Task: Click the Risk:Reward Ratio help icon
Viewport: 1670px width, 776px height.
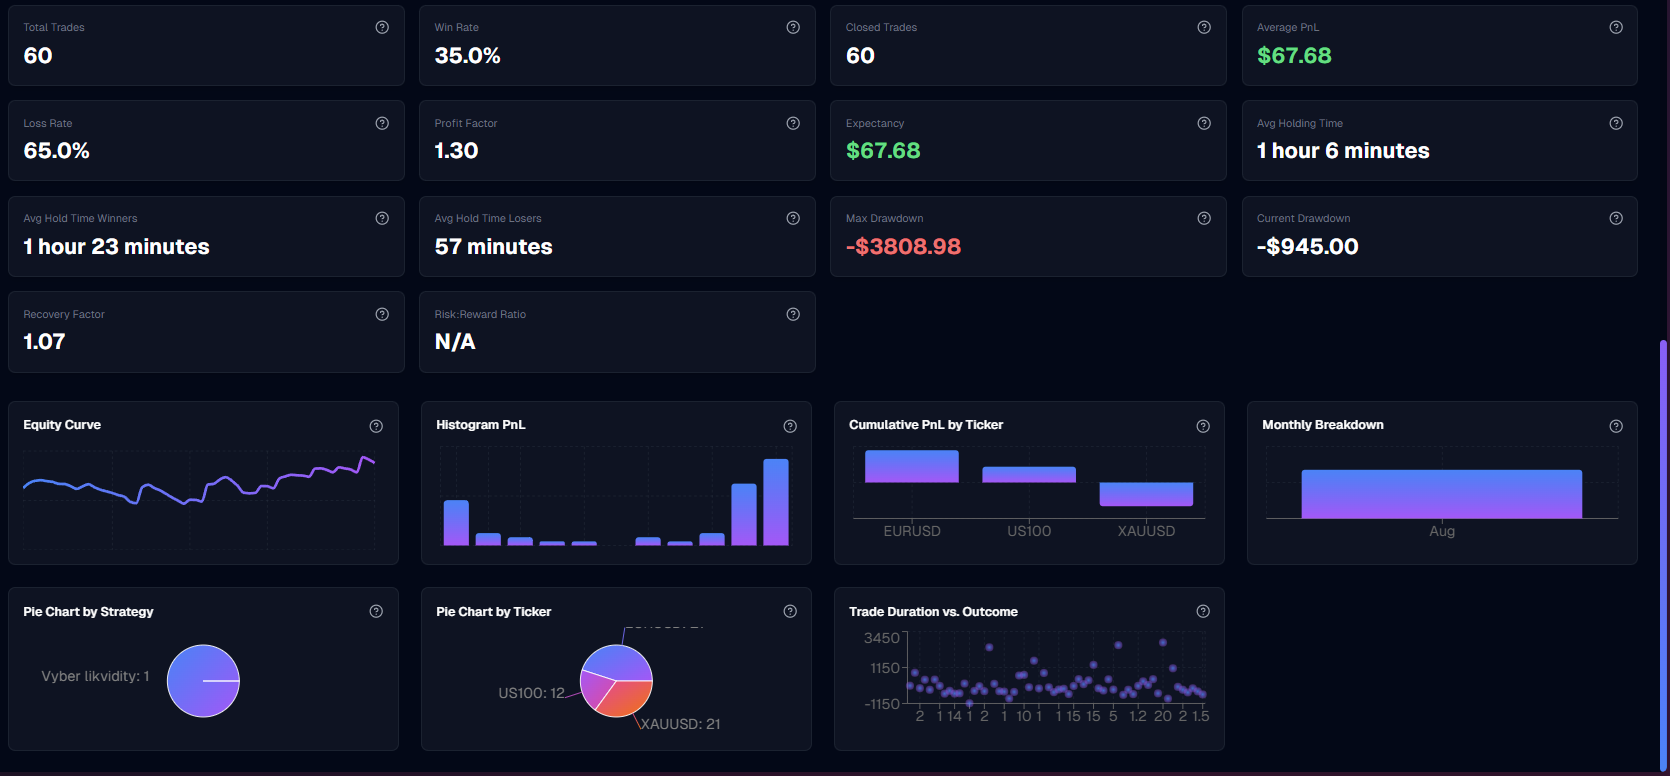Action: [793, 315]
